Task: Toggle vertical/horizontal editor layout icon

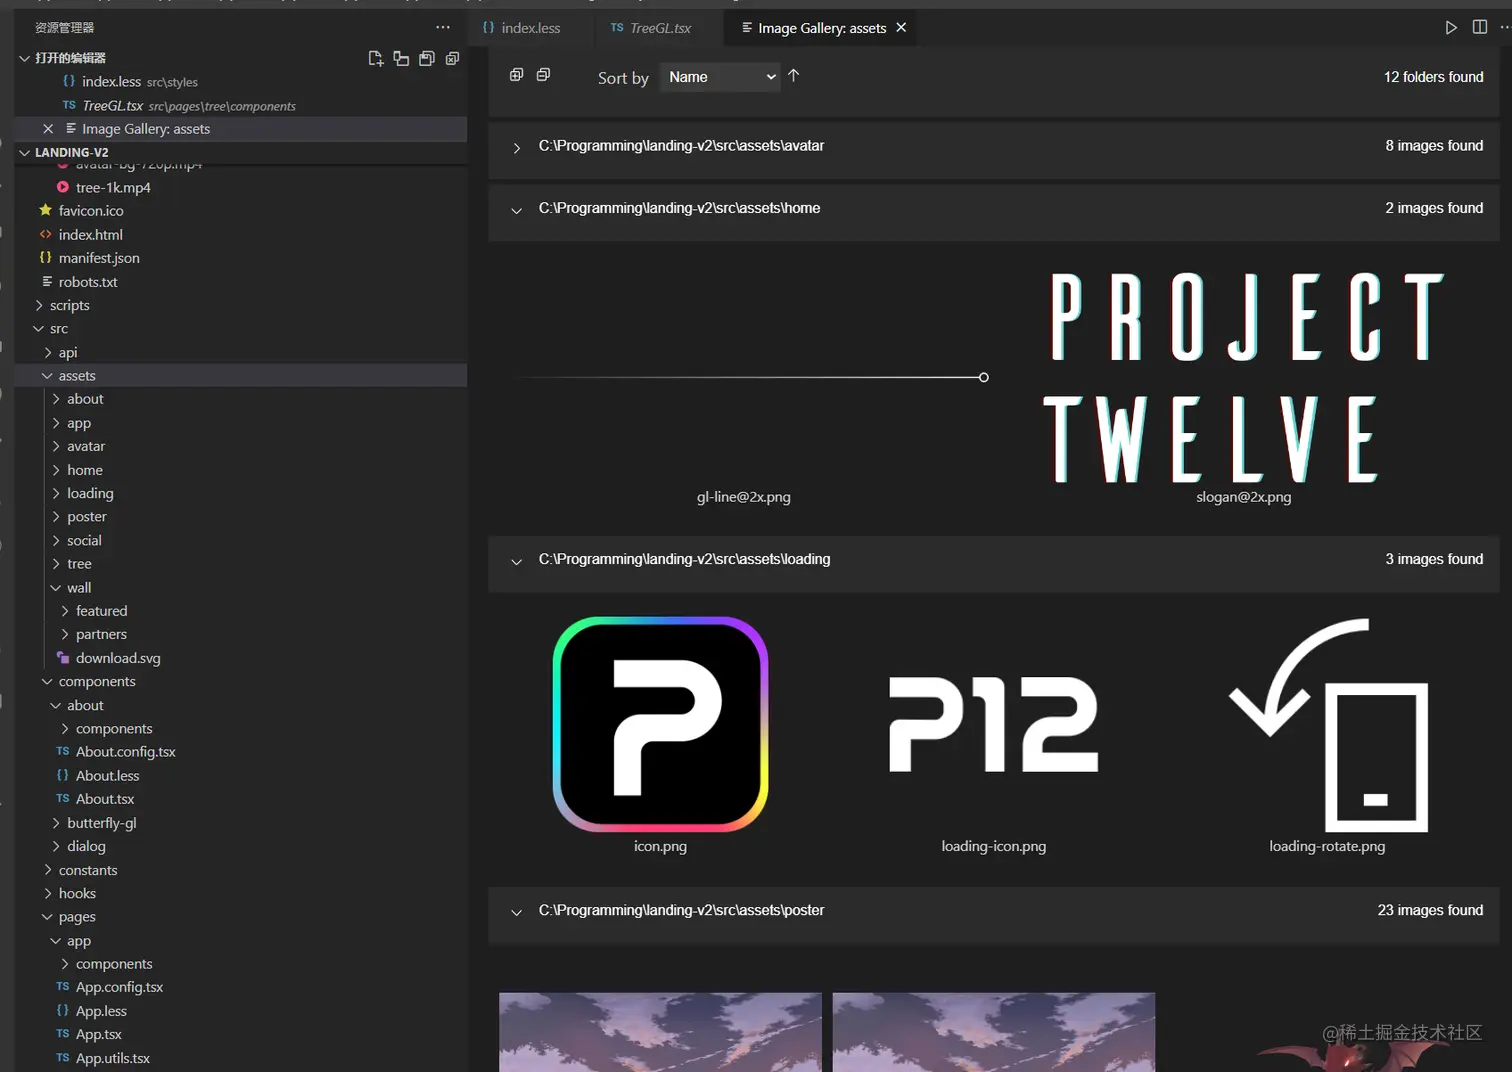Action: tap(401, 59)
